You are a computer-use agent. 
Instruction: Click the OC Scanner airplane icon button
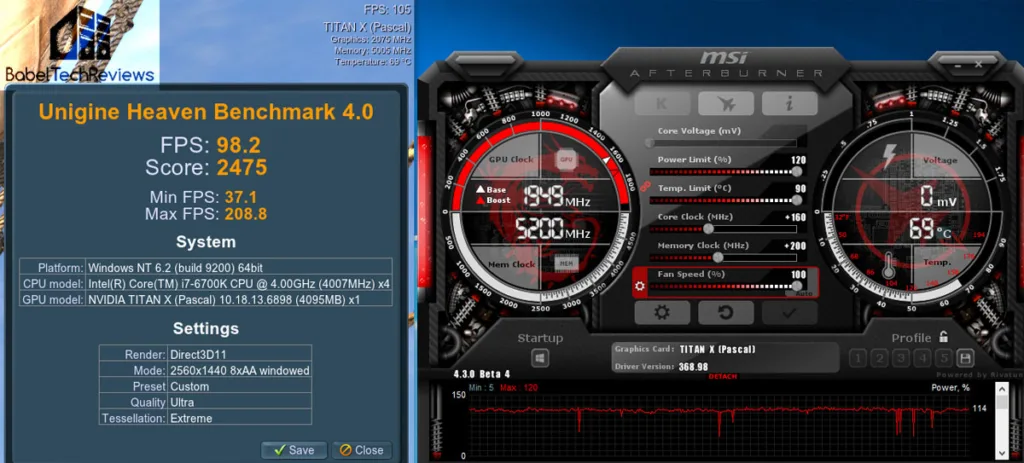pyautogui.click(x=726, y=103)
